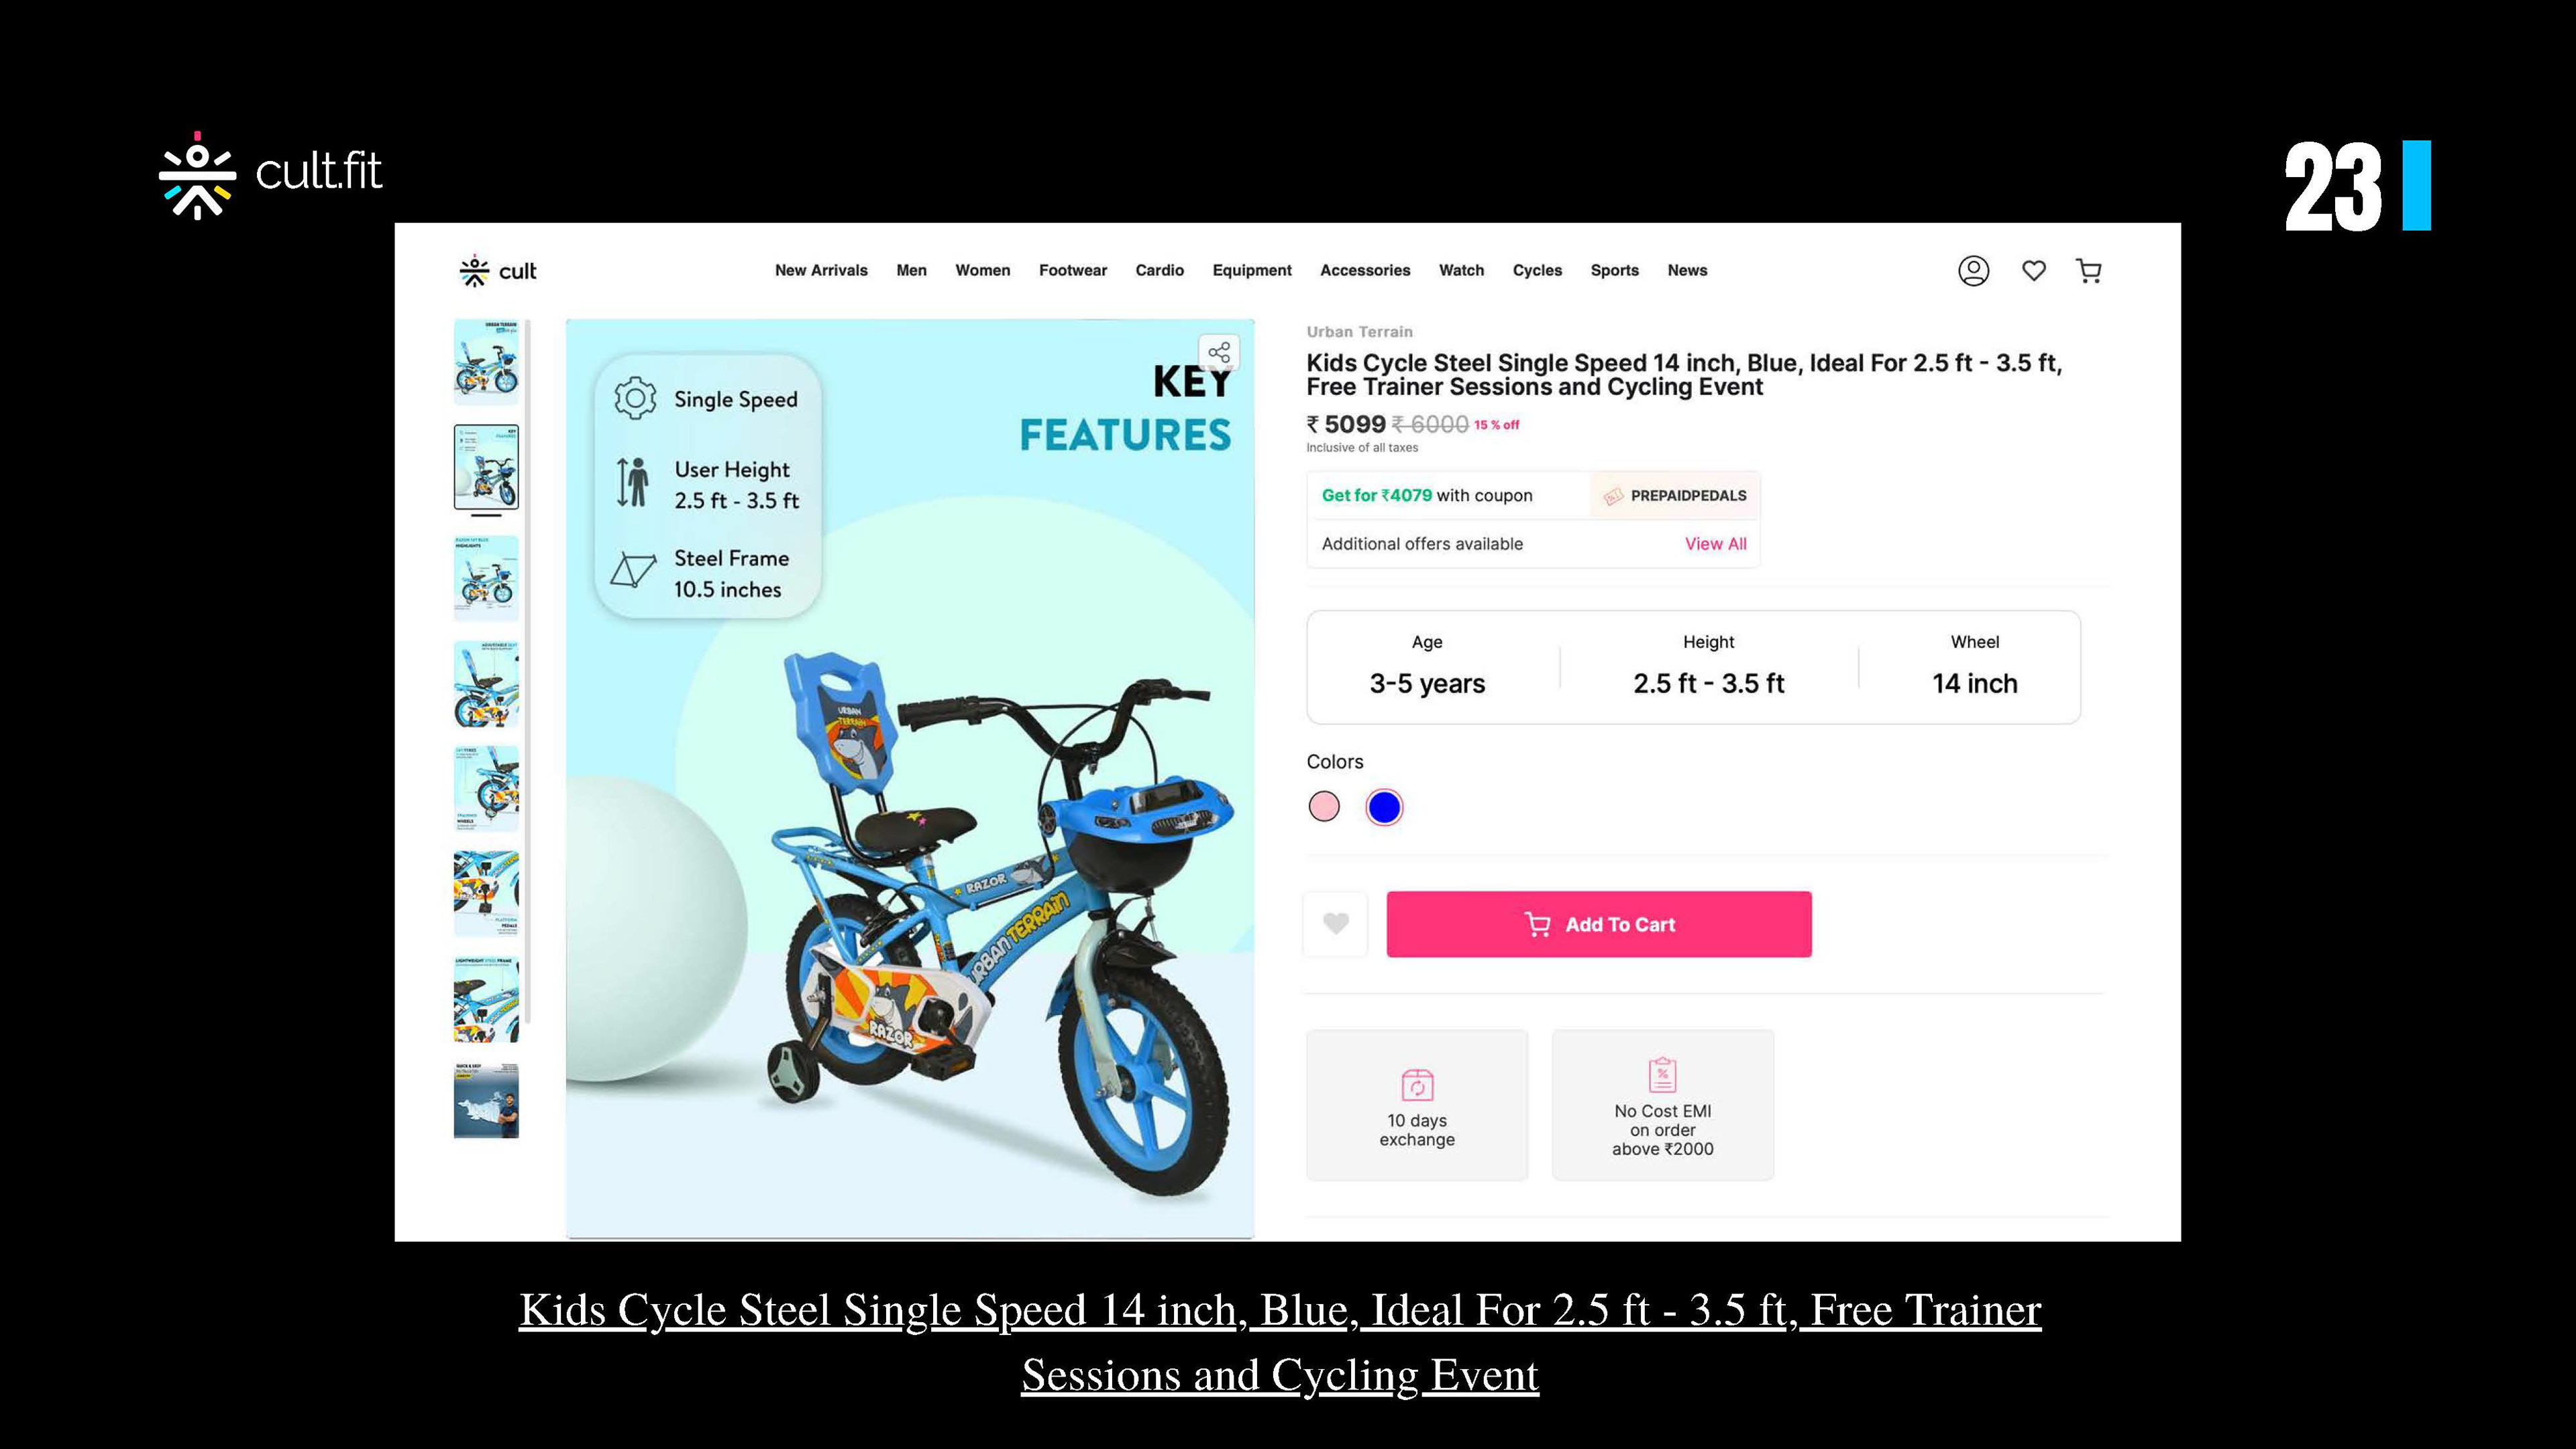Click the share icon on product image
Screen dimensions: 2576x1449
click(x=1218, y=353)
